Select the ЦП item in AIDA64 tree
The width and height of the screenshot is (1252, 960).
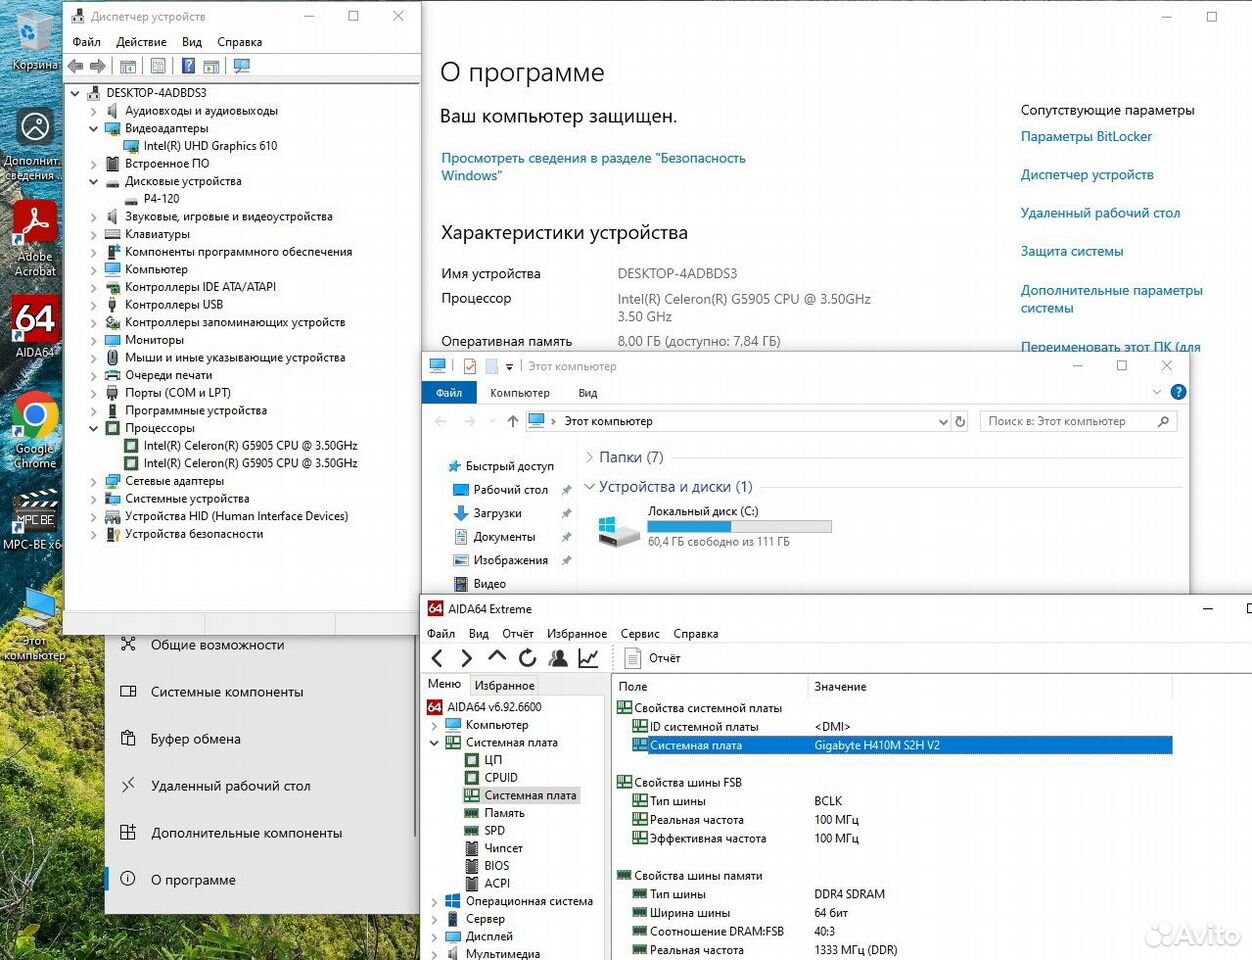(x=493, y=760)
